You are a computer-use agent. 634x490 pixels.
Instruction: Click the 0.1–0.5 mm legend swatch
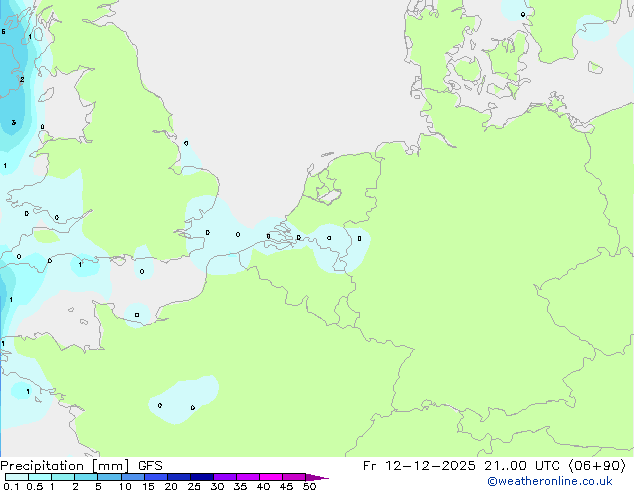coord(17,477)
